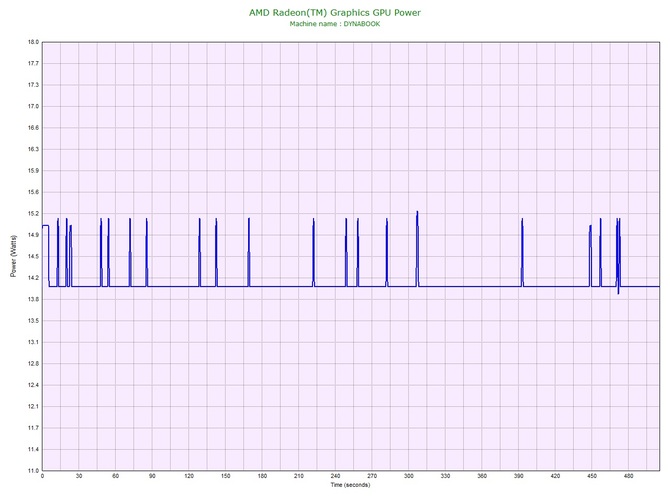Click the "Machine name : DYNABOOK" subtitle

pos(334,24)
